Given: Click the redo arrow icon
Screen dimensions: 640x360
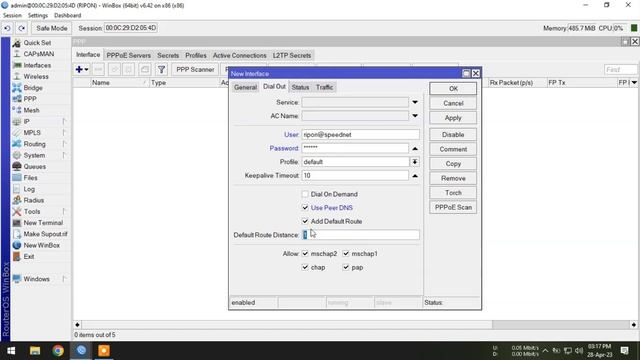Looking at the screenshot, I should [22, 28].
